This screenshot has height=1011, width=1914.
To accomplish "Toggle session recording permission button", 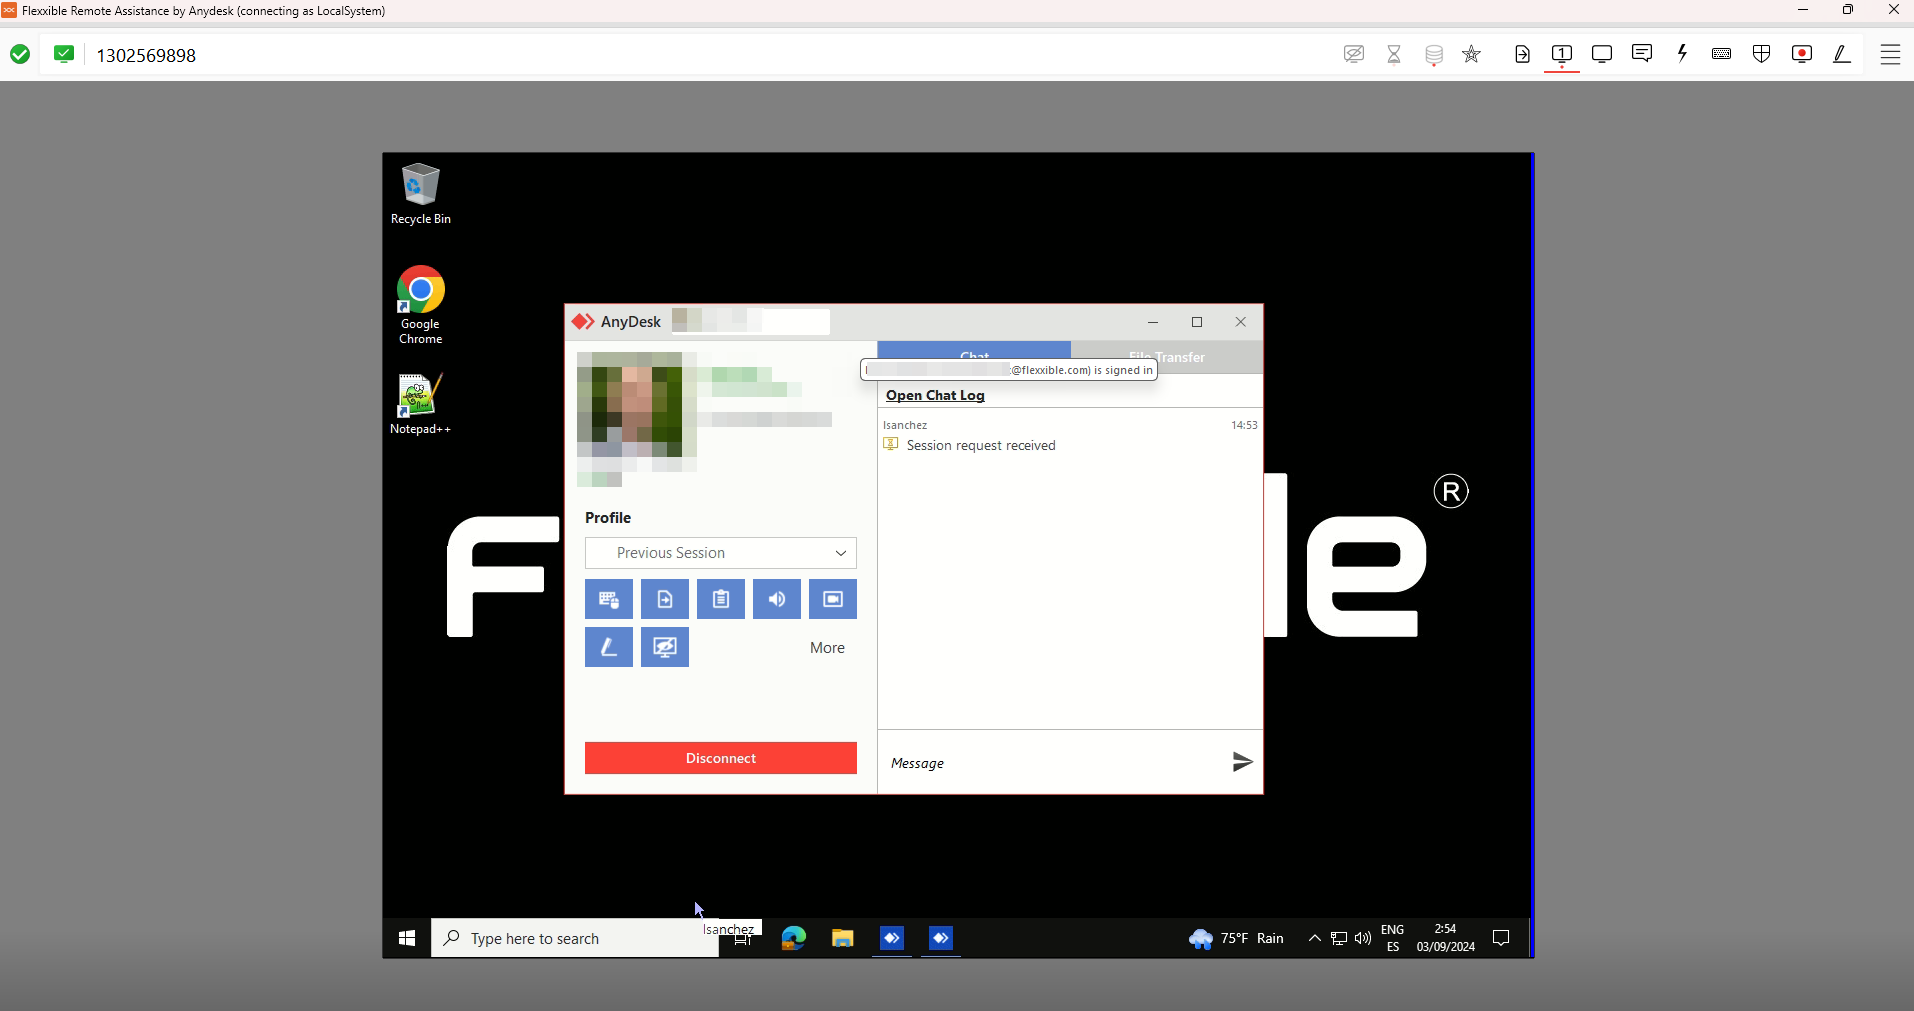I will pyautogui.click(x=833, y=599).
